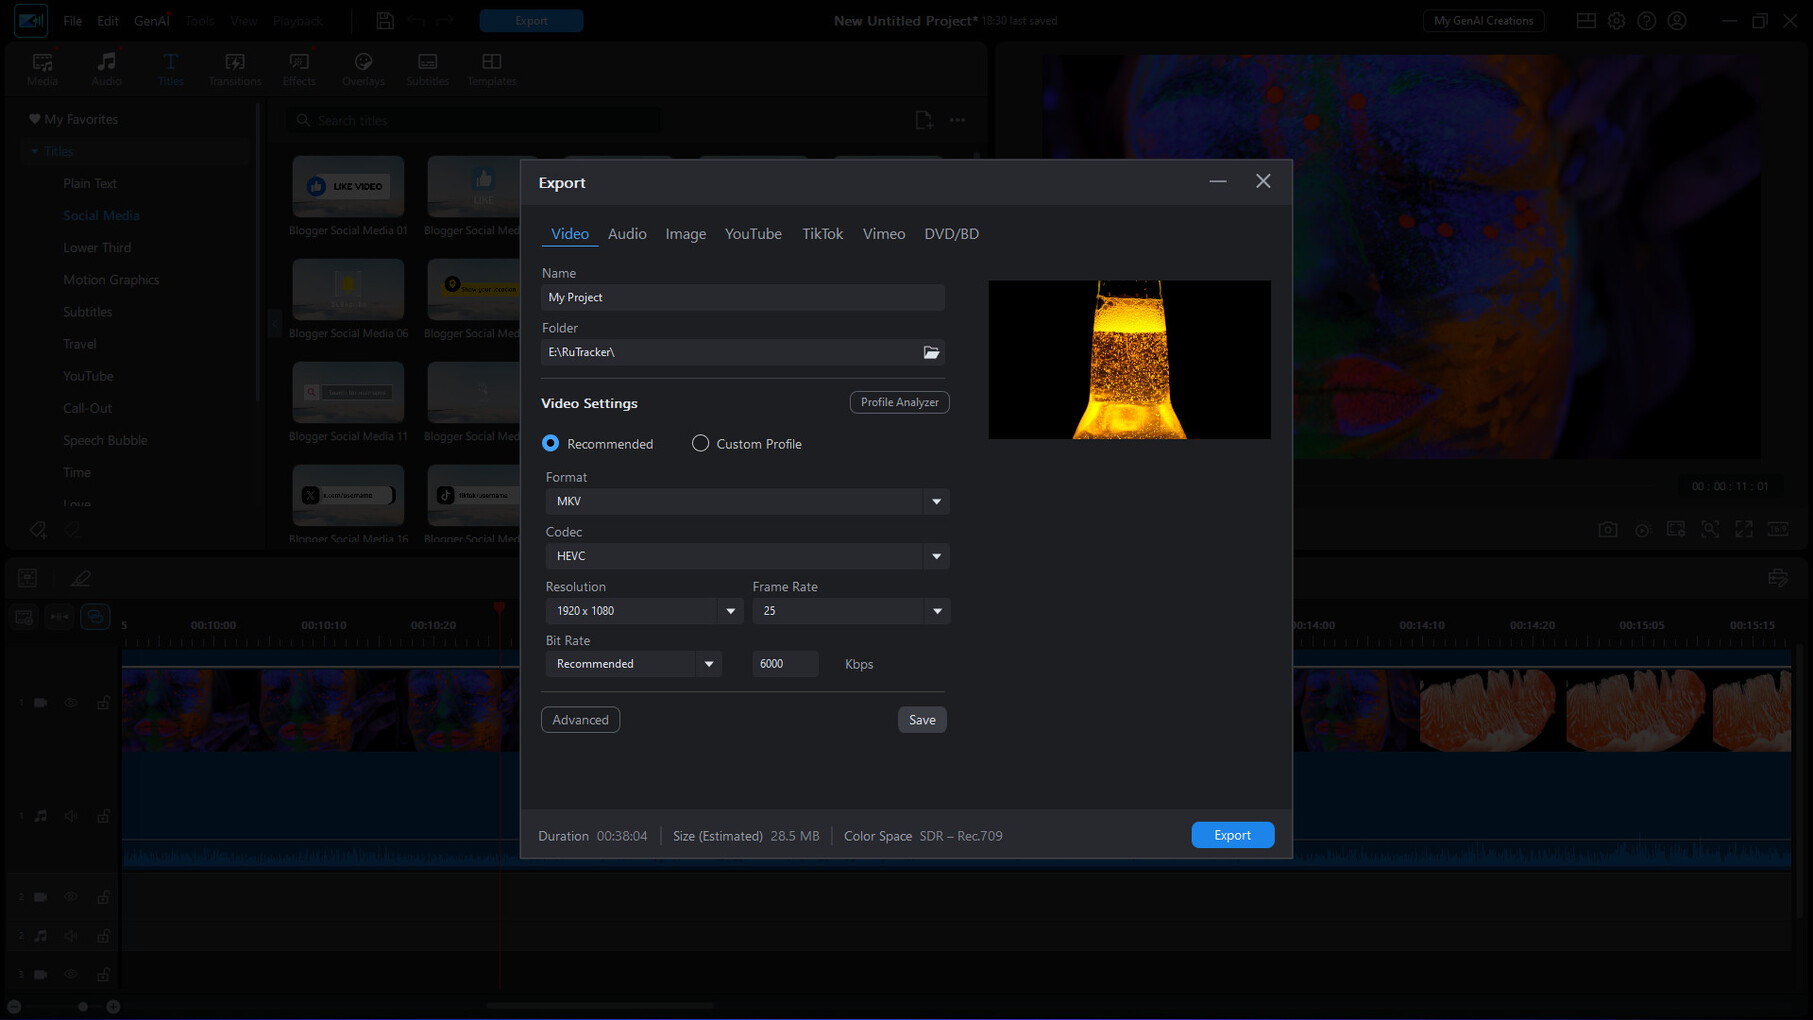The width and height of the screenshot is (1813, 1020).
Task: Open the Audio room
Action: [106, 69]
